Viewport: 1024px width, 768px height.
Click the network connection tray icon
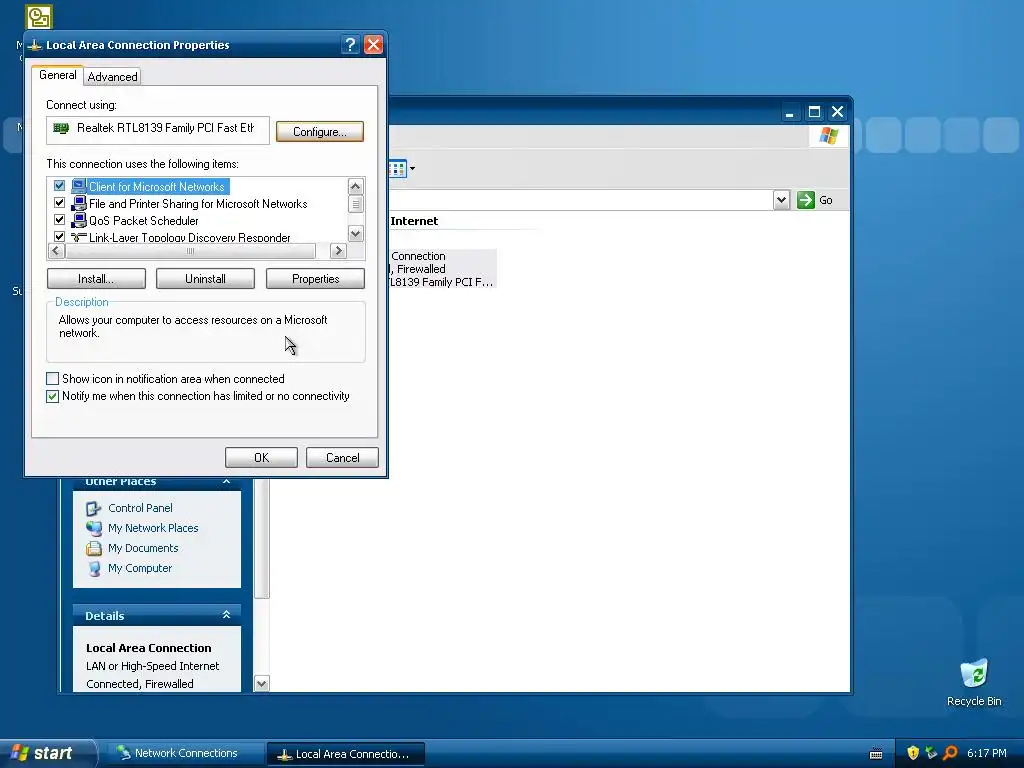pyautogui.click(x=931, y=753)
